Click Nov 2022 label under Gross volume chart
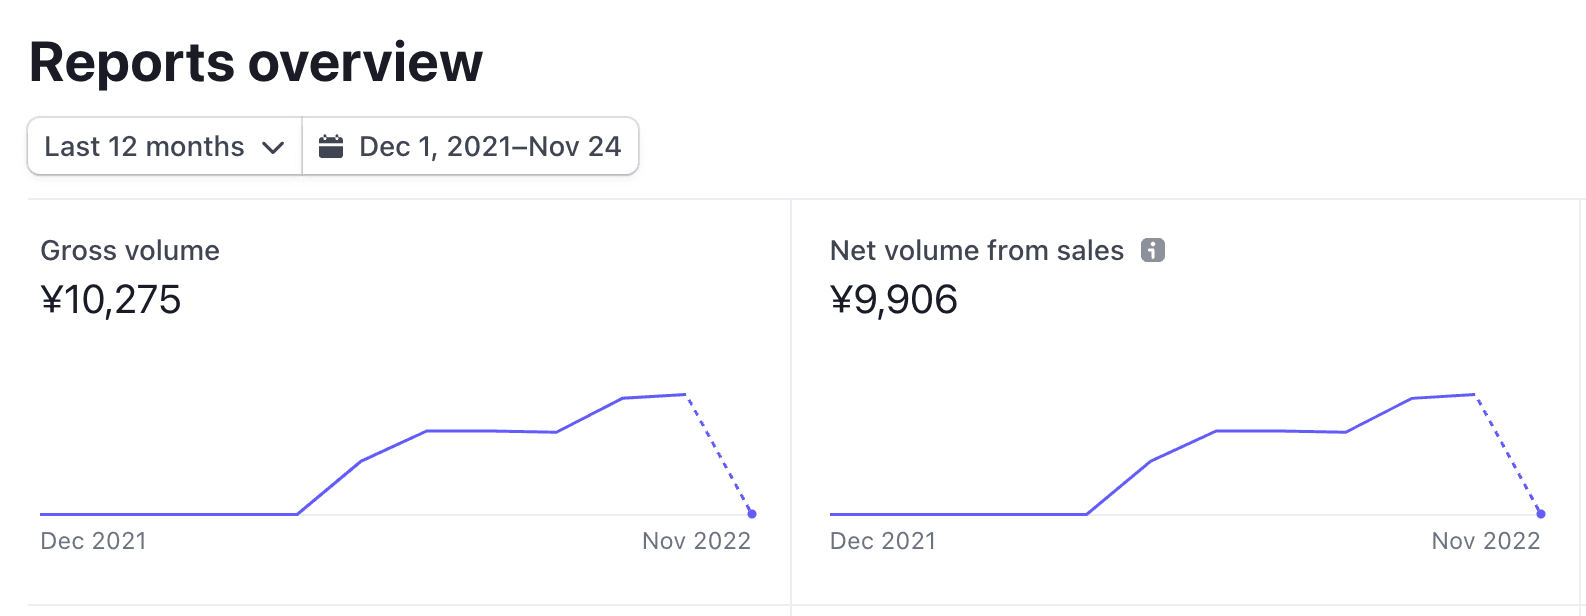Screen dimensions: 1586x616 (x=697, y=541)
